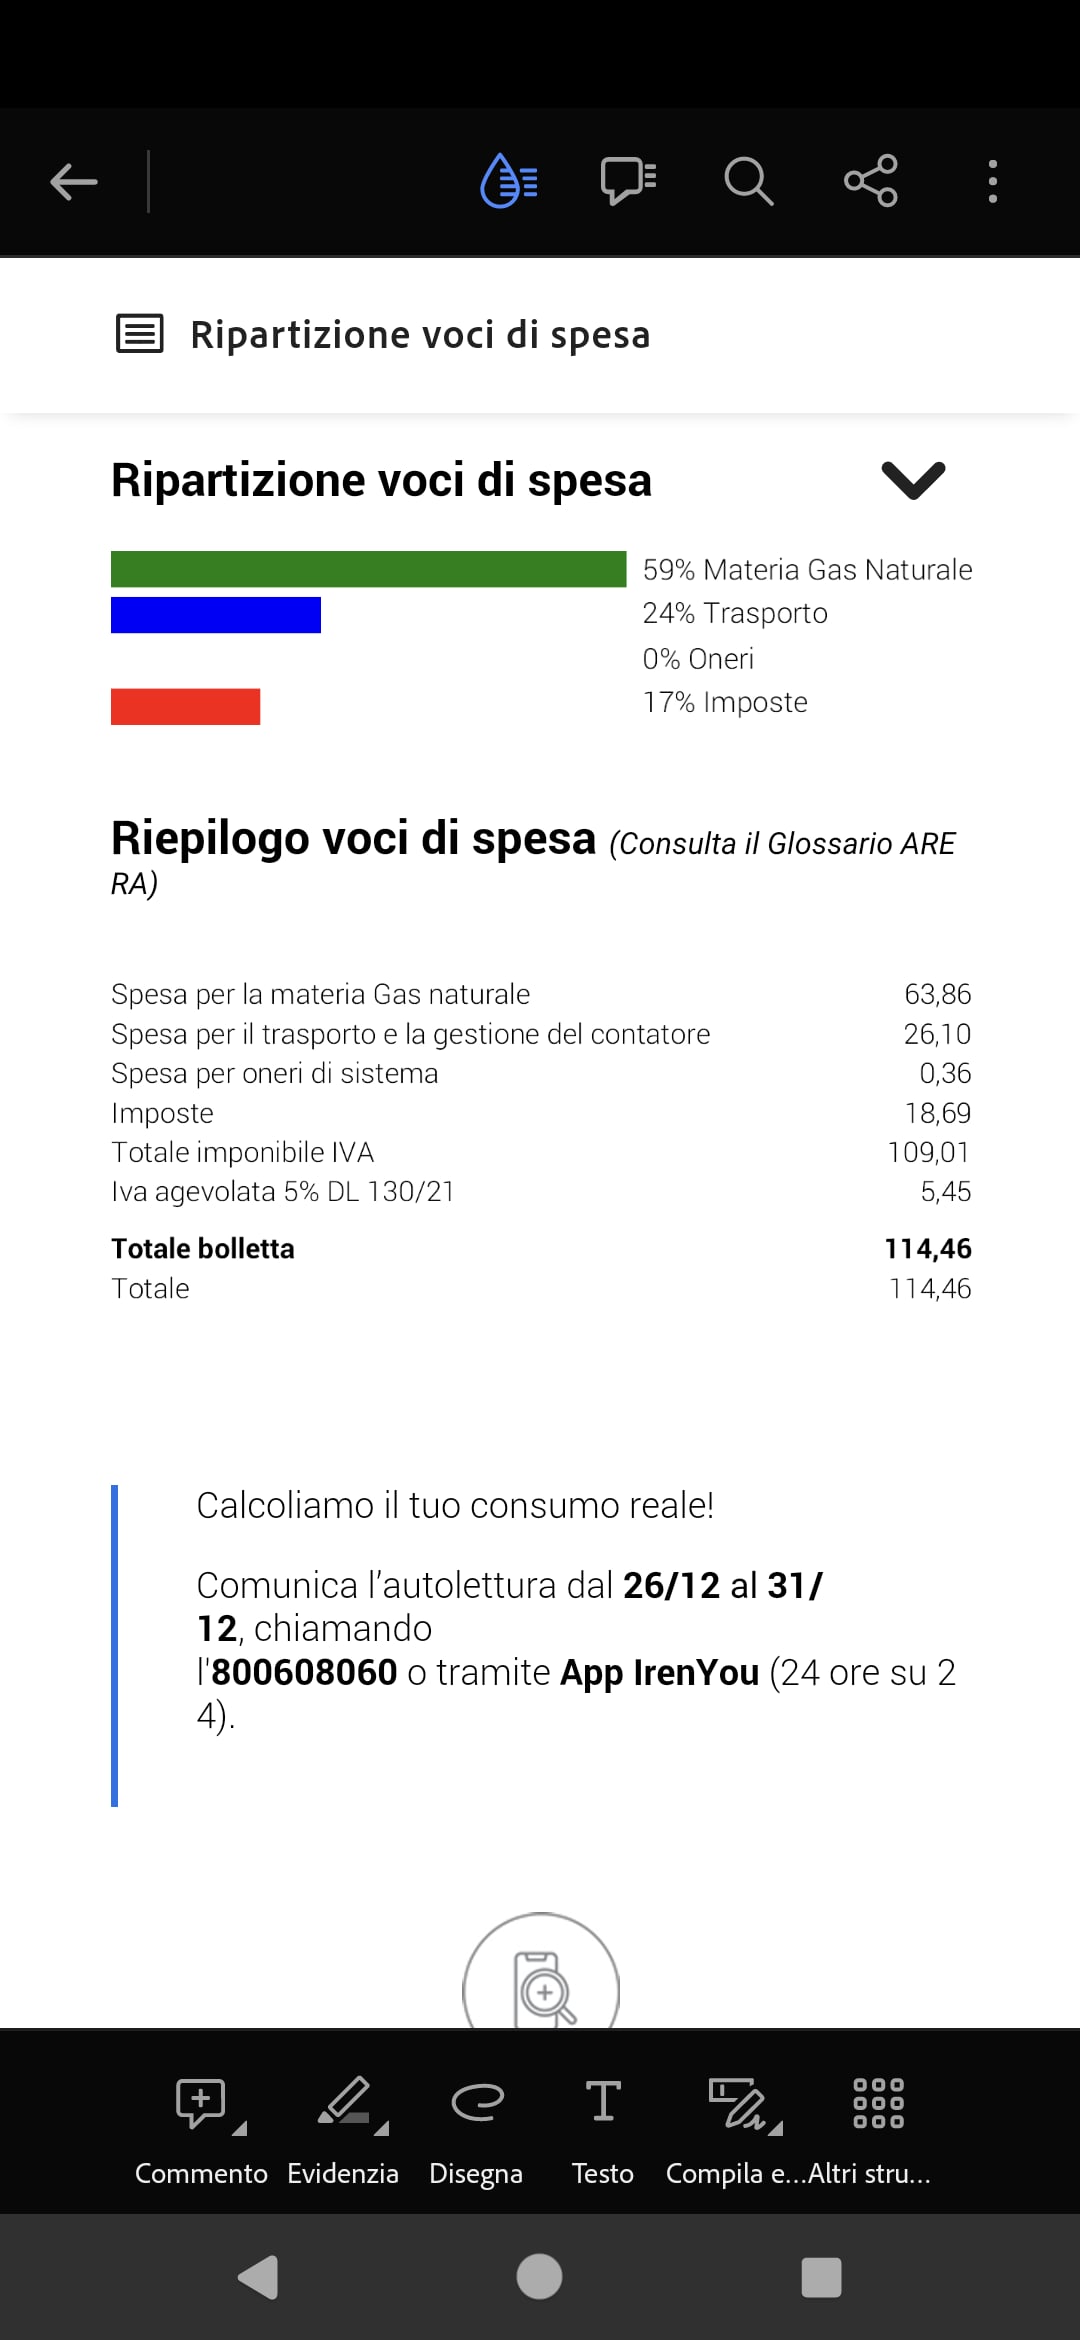The width and height of the screenshot is (1080, 2340).
Task: Share the document via share icon
Action: click(x=870, y=181)
